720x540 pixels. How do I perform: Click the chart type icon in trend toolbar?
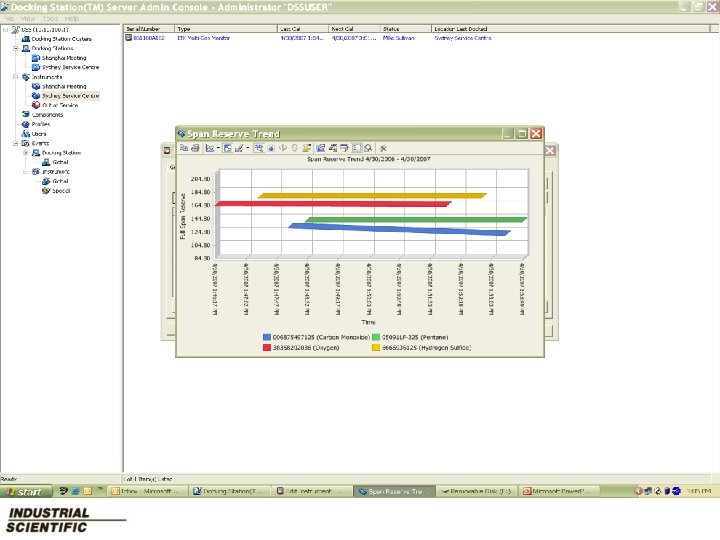210,148
